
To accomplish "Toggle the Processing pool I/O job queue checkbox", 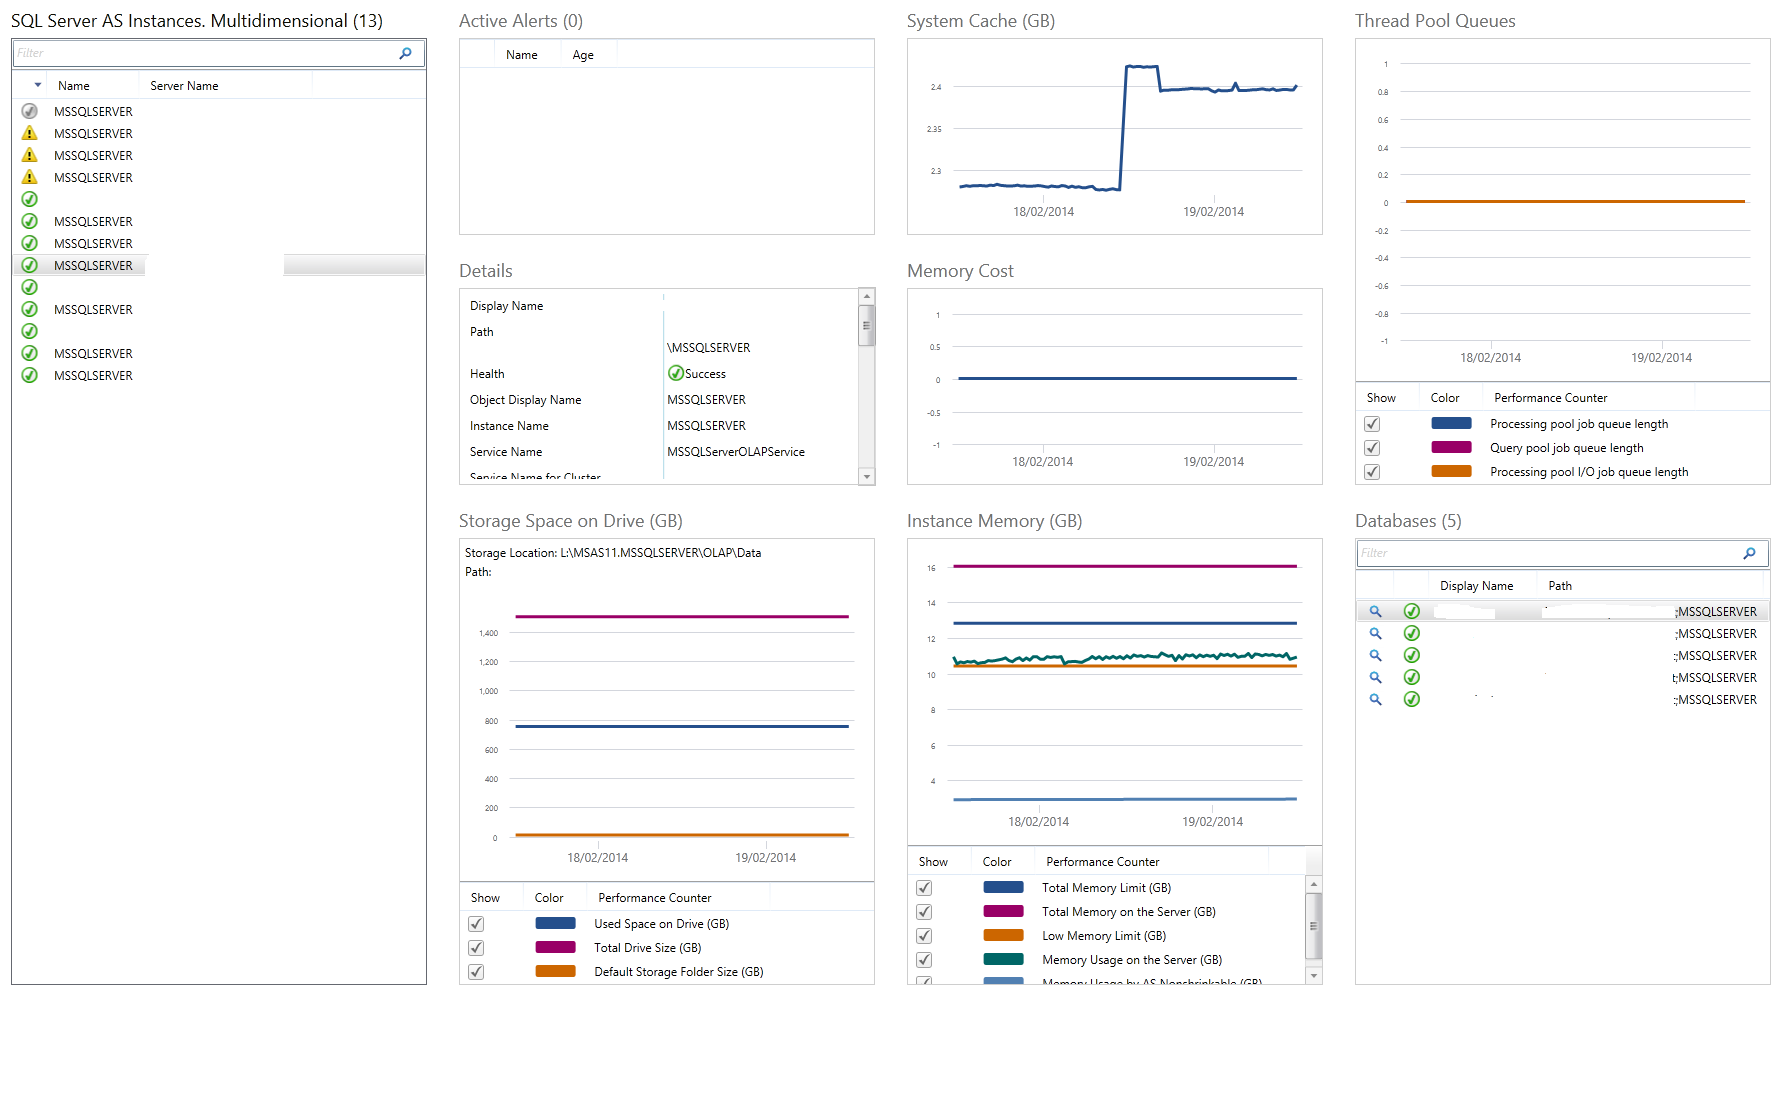I will [x=1372, y=472].
